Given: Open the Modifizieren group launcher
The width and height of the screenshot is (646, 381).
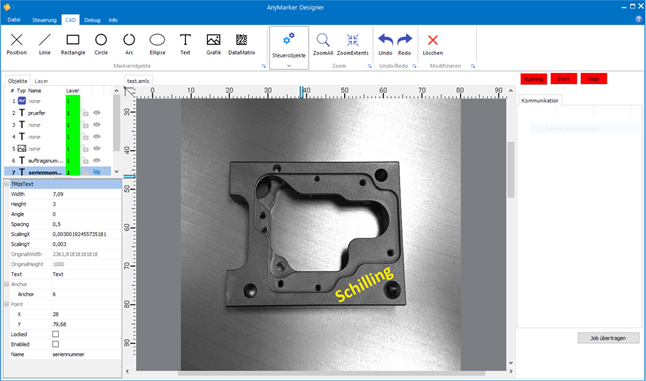Looking at the screenshot, I should (473, 66).
